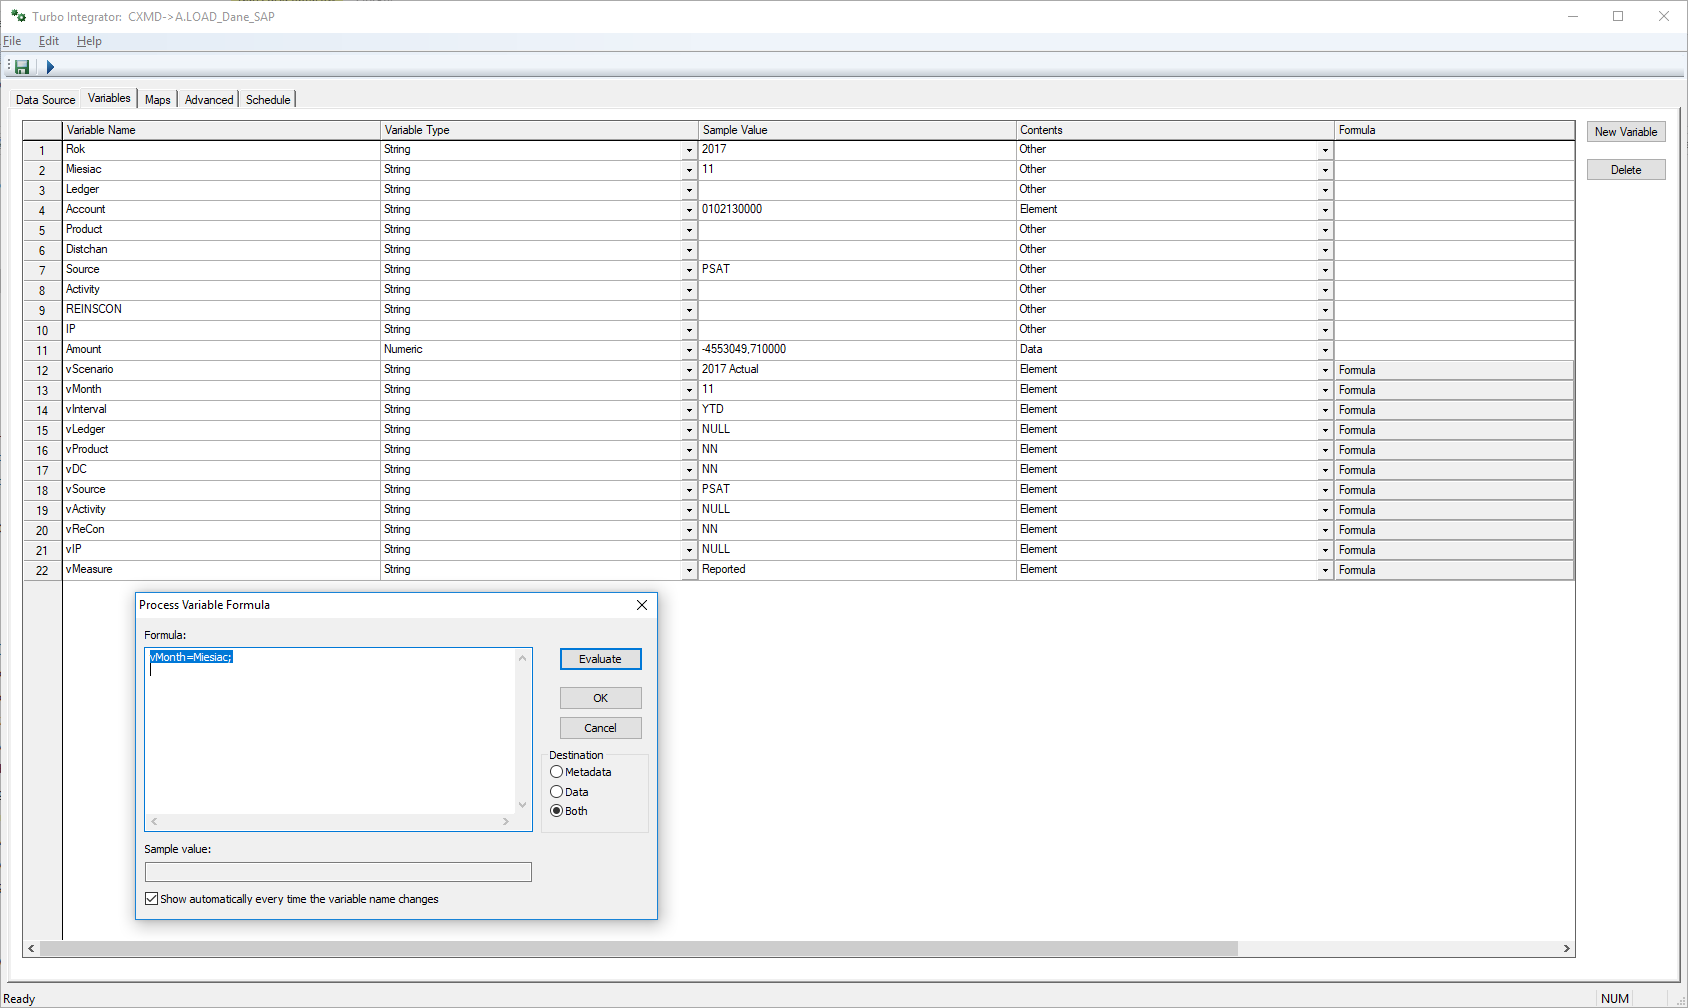
Task: Open Contents dropdown for vMonth row
Action: pyautogui.click(x=1325, y=390)
